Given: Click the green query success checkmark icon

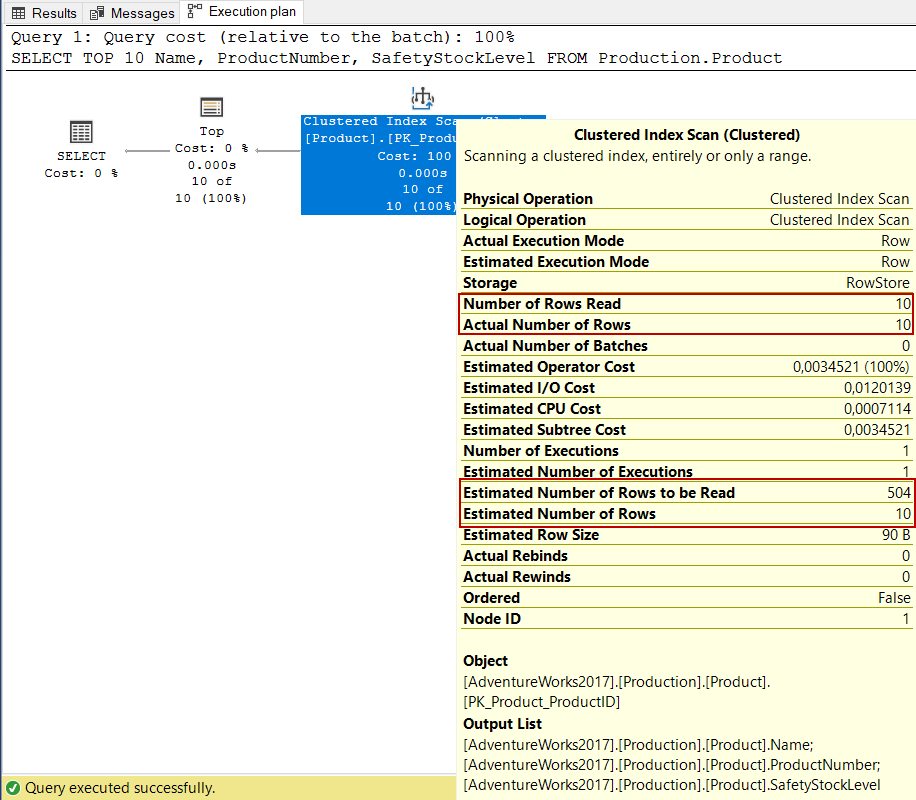Looking at the screenshot, I should (x=13, y=788).
